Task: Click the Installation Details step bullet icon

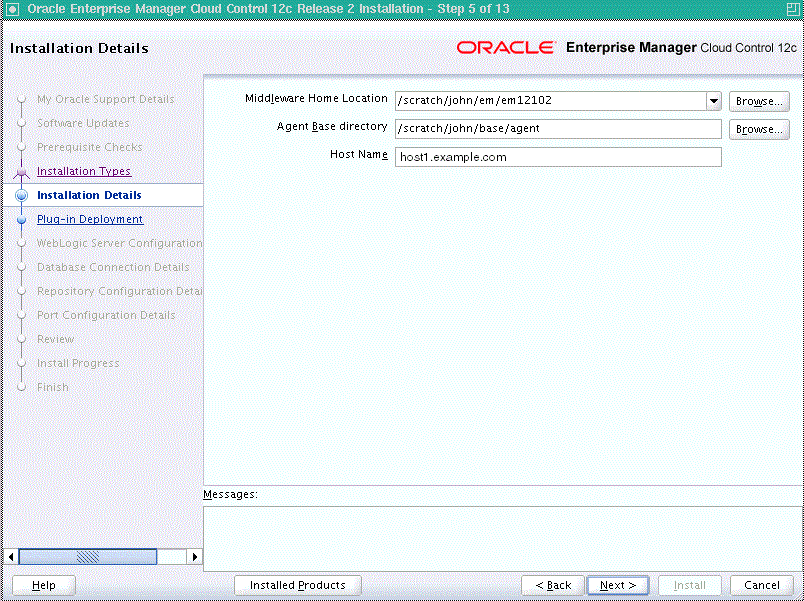Action: coord(22,195)
